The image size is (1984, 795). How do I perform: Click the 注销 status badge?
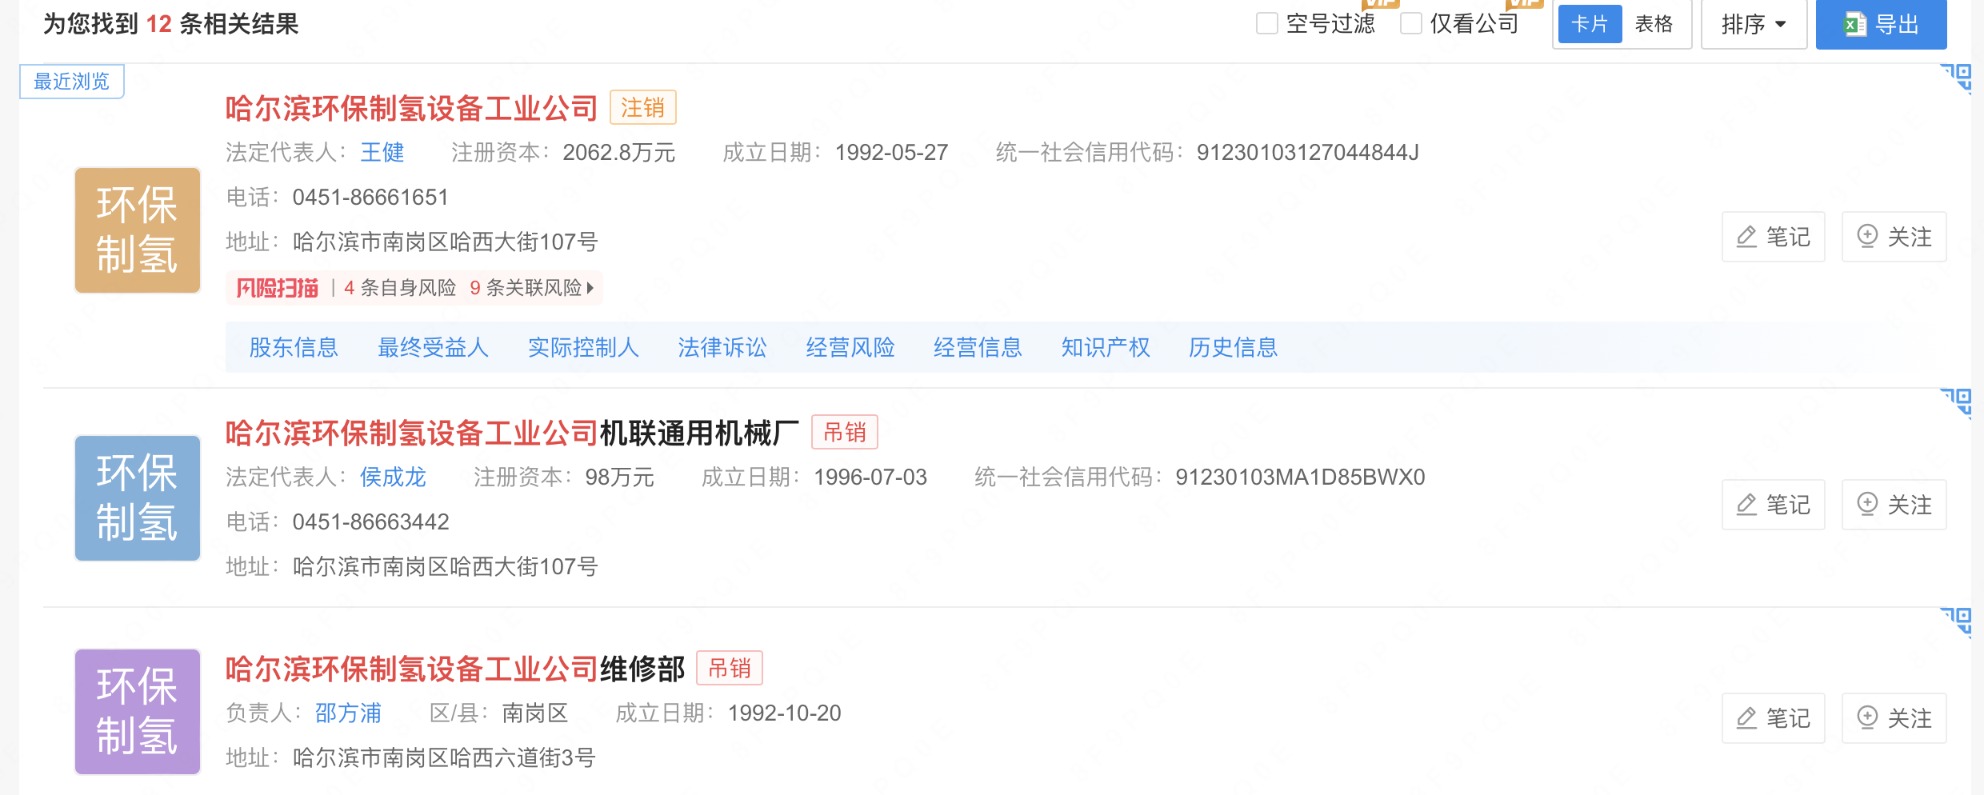point(643,107)
